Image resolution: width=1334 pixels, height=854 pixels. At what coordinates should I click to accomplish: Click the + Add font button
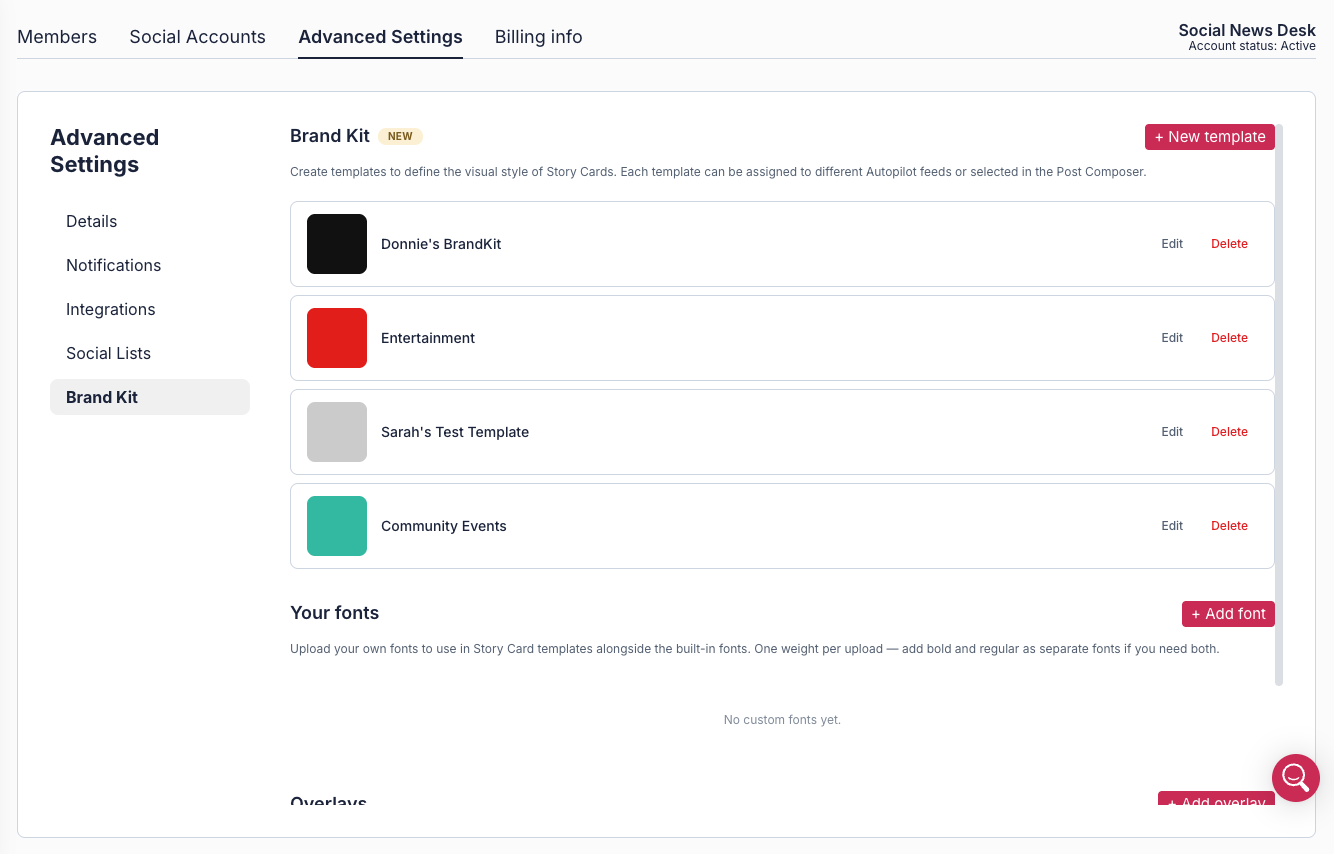click(1228, 614)
